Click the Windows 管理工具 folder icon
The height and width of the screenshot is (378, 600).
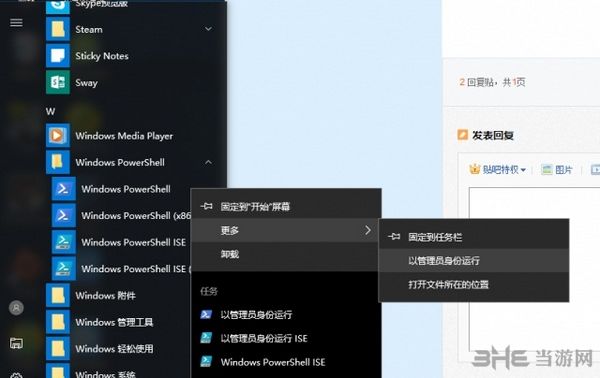point(58,322)
